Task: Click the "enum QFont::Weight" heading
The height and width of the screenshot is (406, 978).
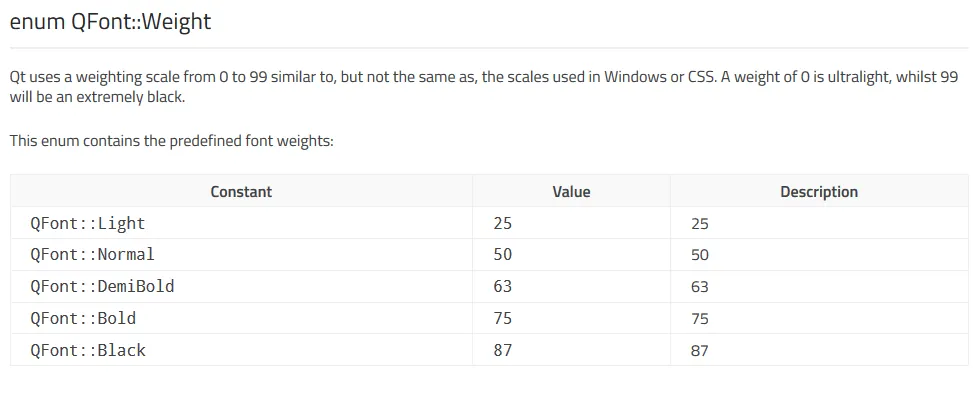Action: (x=111, y=22)
